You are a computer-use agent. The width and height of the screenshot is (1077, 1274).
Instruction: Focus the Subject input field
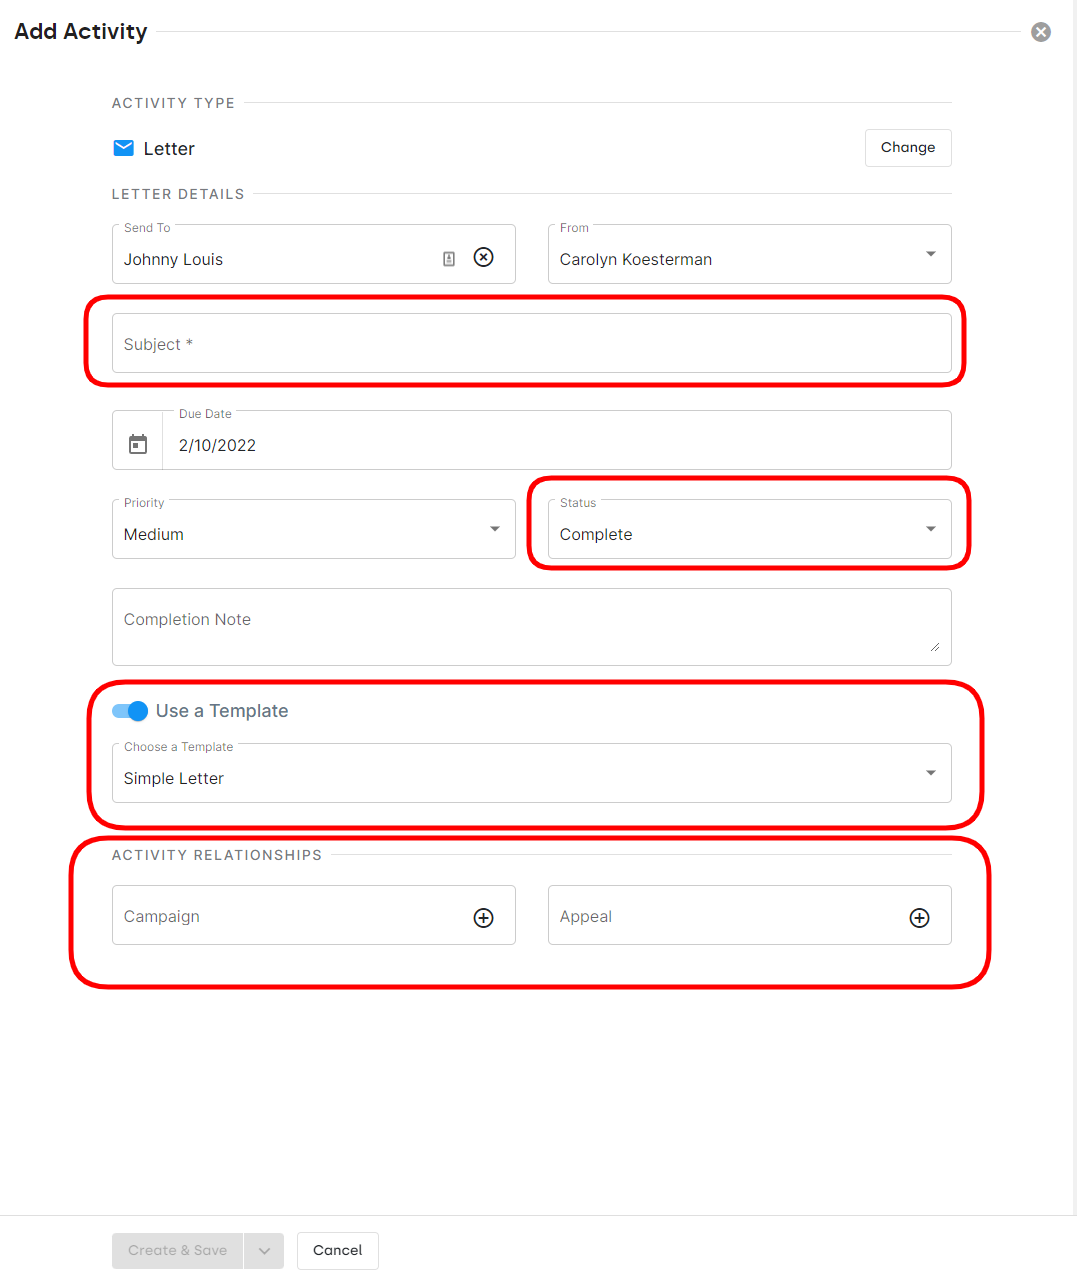click(x=531, y=344)
